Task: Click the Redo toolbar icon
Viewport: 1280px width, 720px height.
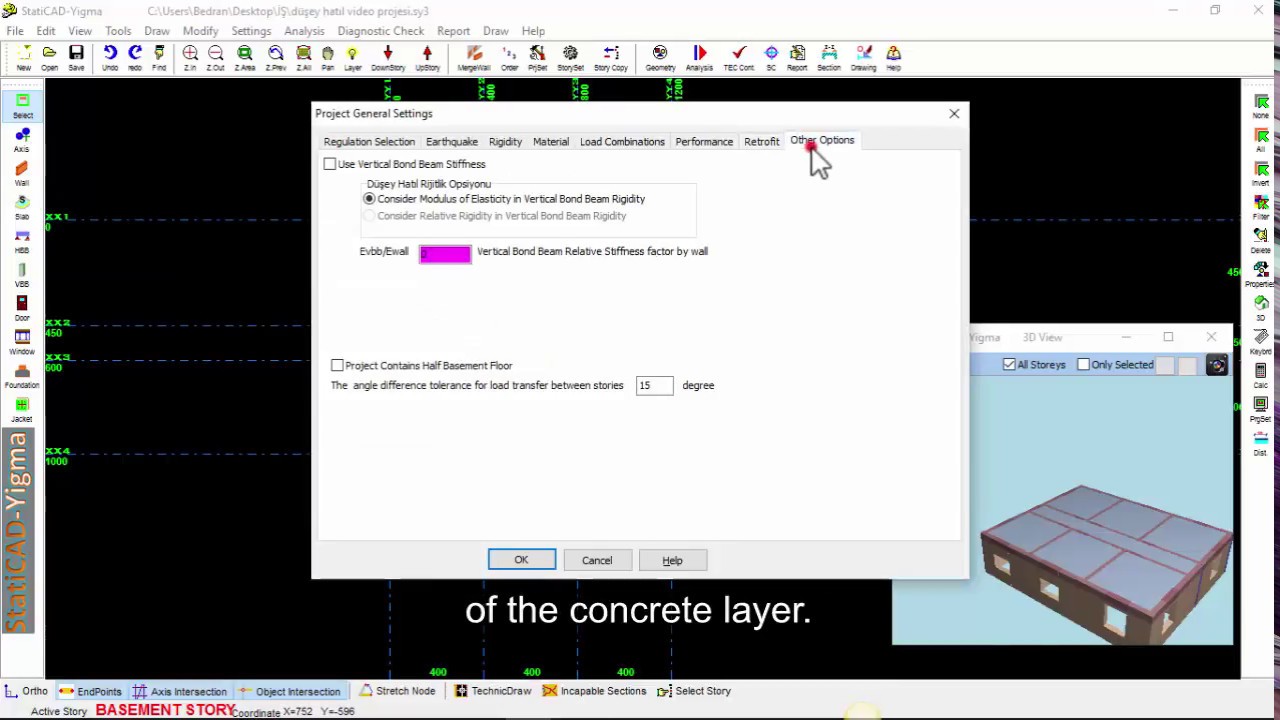Action: click(135, 57)
